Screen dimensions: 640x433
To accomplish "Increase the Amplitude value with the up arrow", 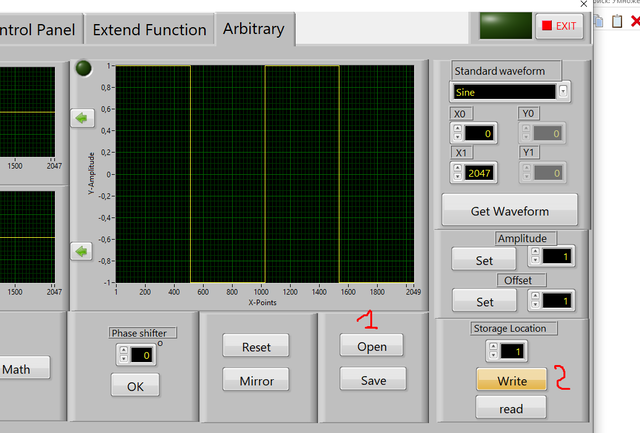I will tap(536, 251).
